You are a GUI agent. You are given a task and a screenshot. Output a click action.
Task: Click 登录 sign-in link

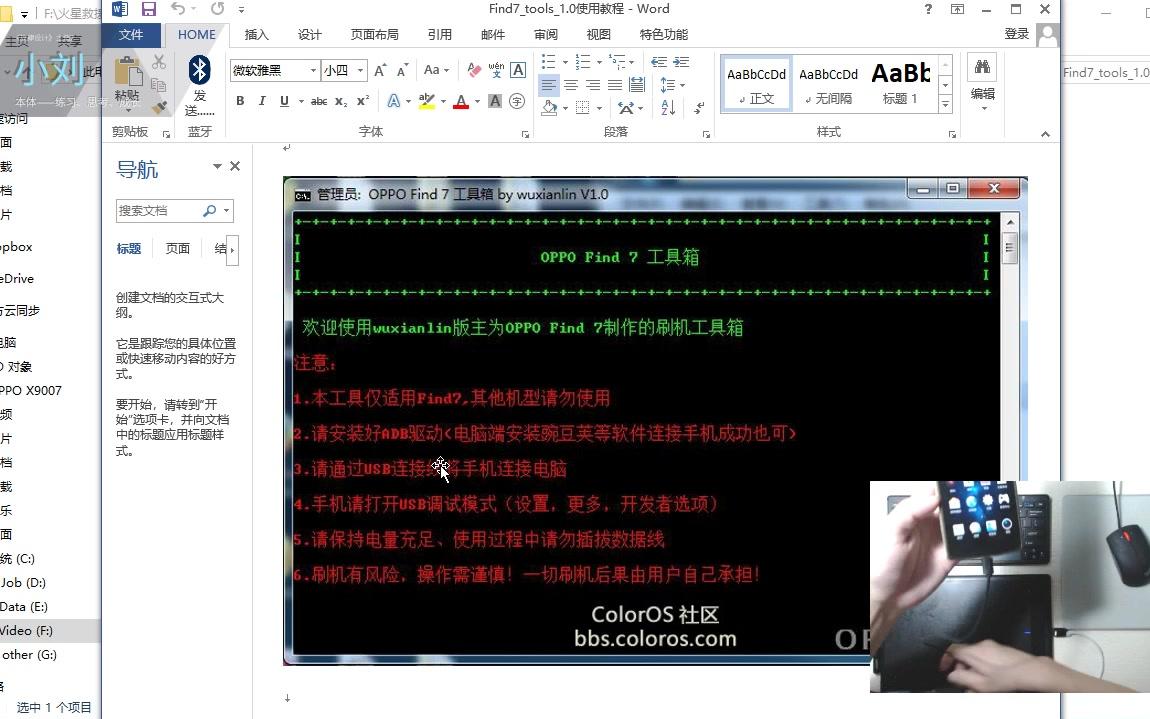click(1017, 34)
